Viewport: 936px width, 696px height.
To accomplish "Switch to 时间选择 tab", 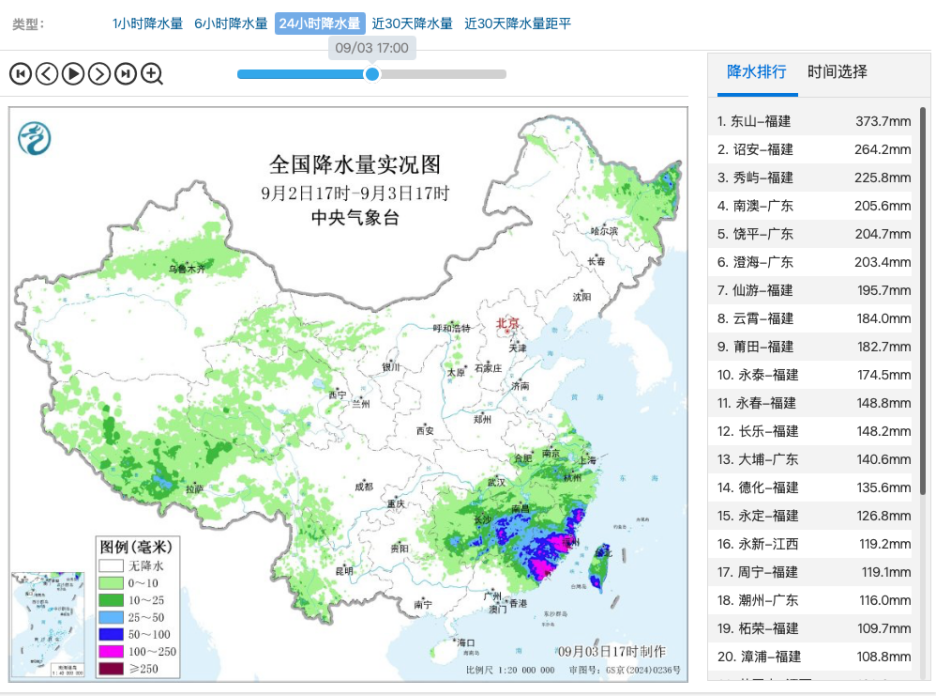I will (x=837, y=72).
